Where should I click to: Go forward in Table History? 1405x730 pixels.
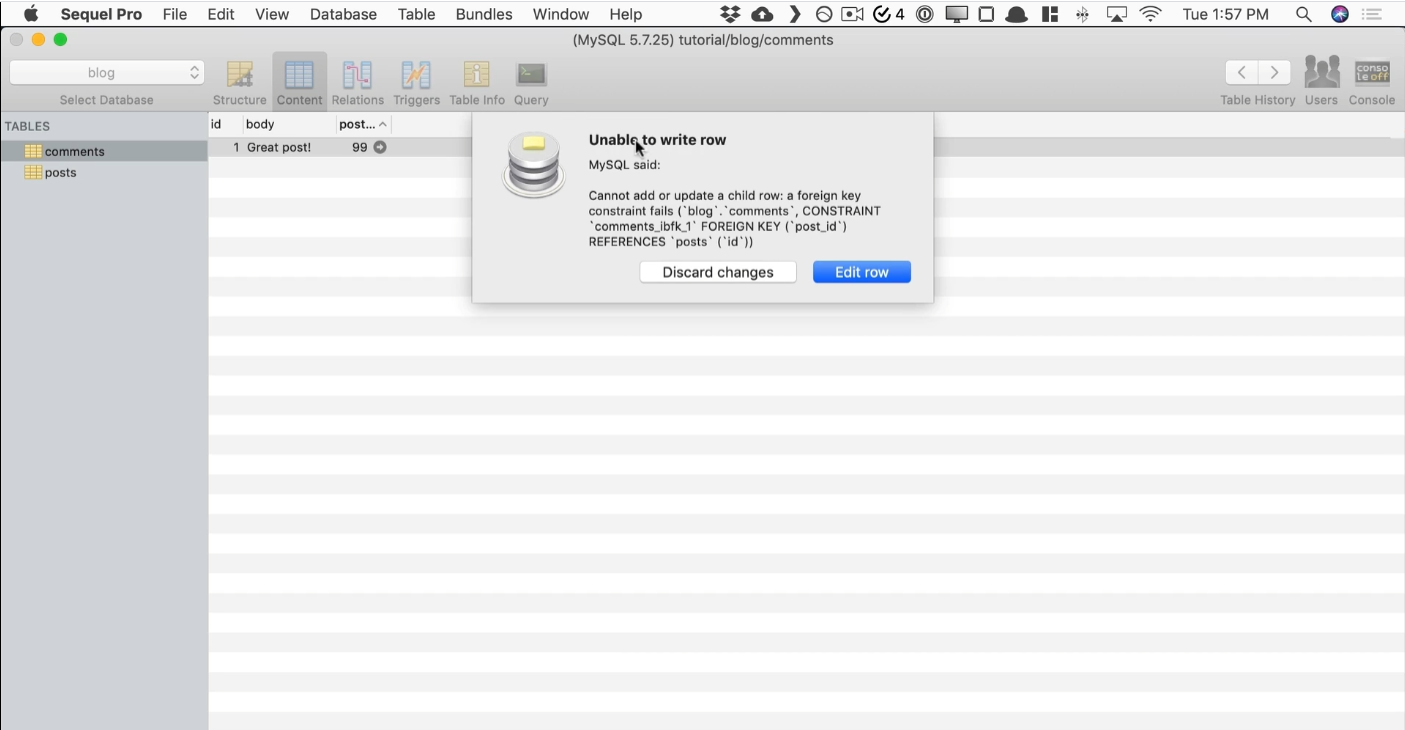point(1274,72)
